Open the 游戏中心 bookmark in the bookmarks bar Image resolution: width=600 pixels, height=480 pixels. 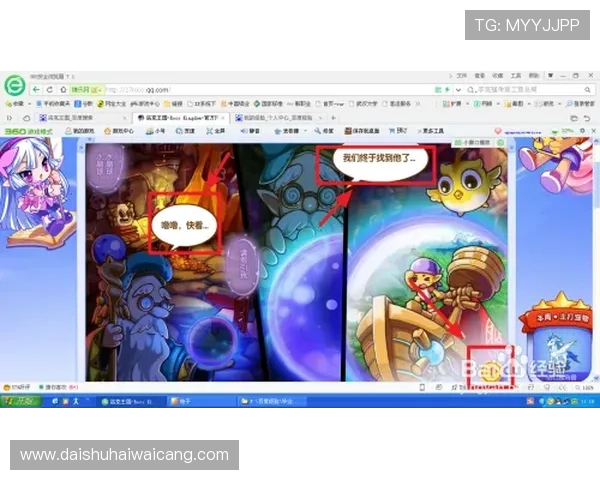click(145, 104)
